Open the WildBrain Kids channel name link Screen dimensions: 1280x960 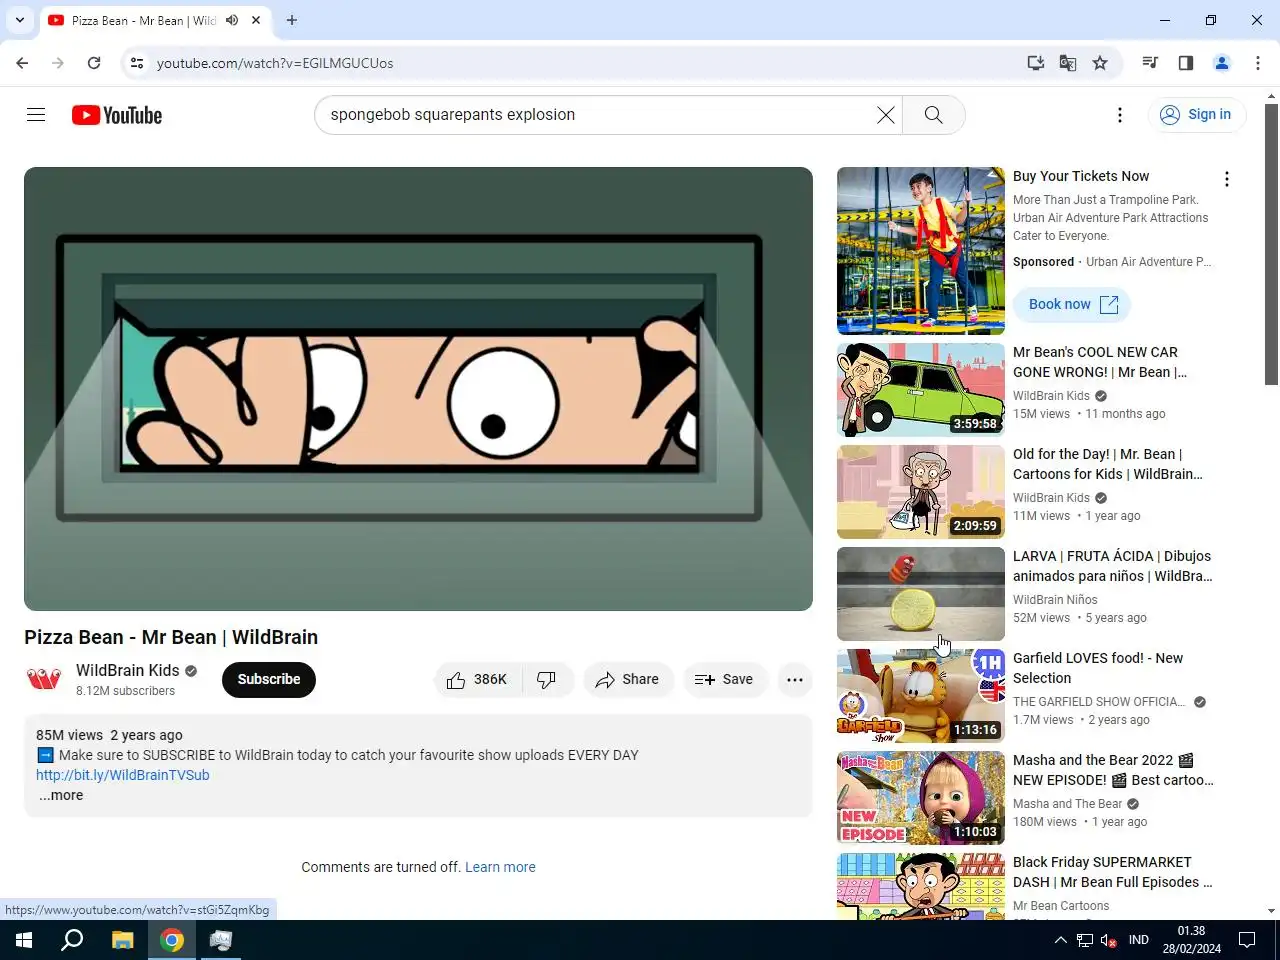(x=128, y=670)
